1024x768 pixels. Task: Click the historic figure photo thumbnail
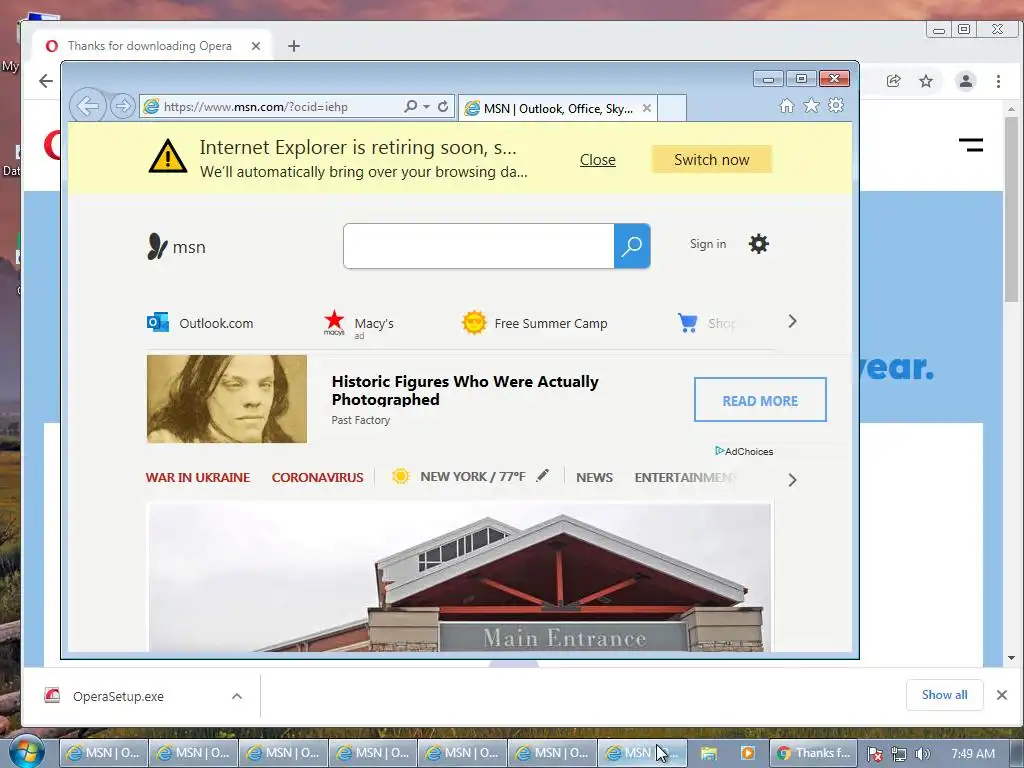click(227, 399)
